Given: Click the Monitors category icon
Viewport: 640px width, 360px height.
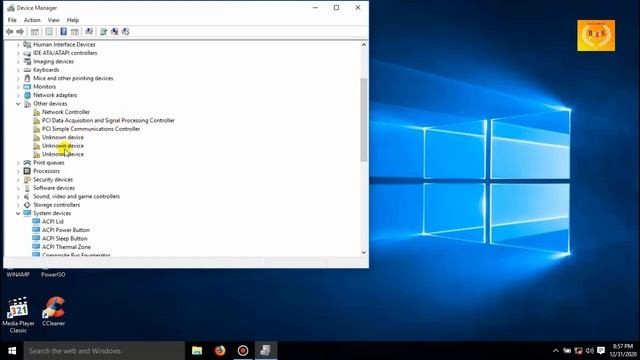Looking at the screenshot, I should coord(27,87).
